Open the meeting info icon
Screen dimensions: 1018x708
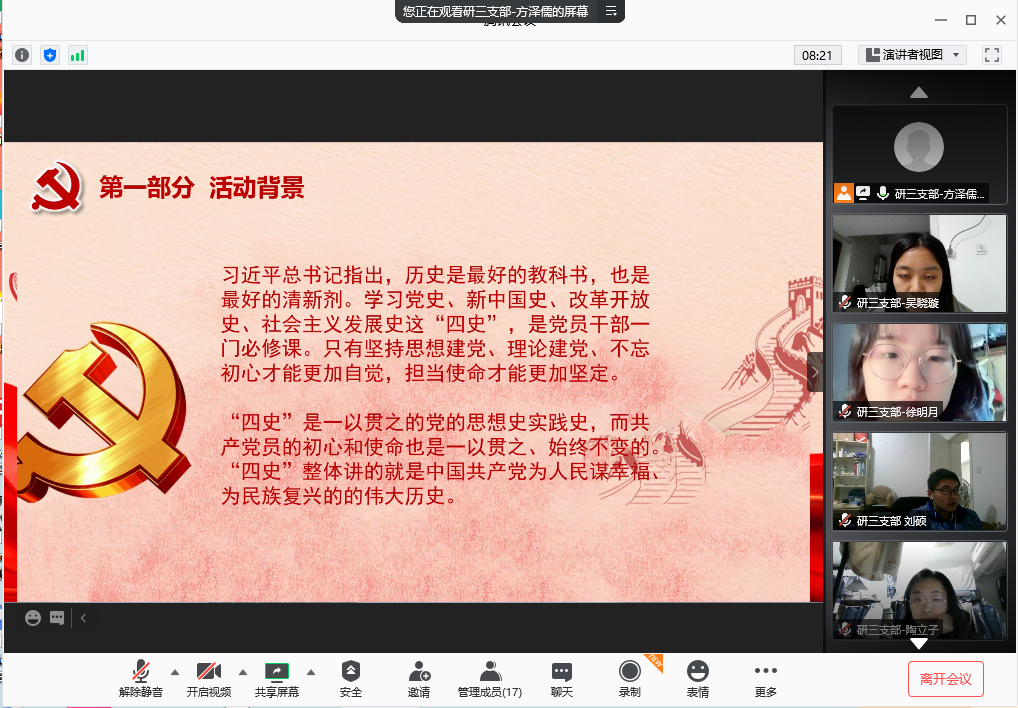click(x=22, y=55)
